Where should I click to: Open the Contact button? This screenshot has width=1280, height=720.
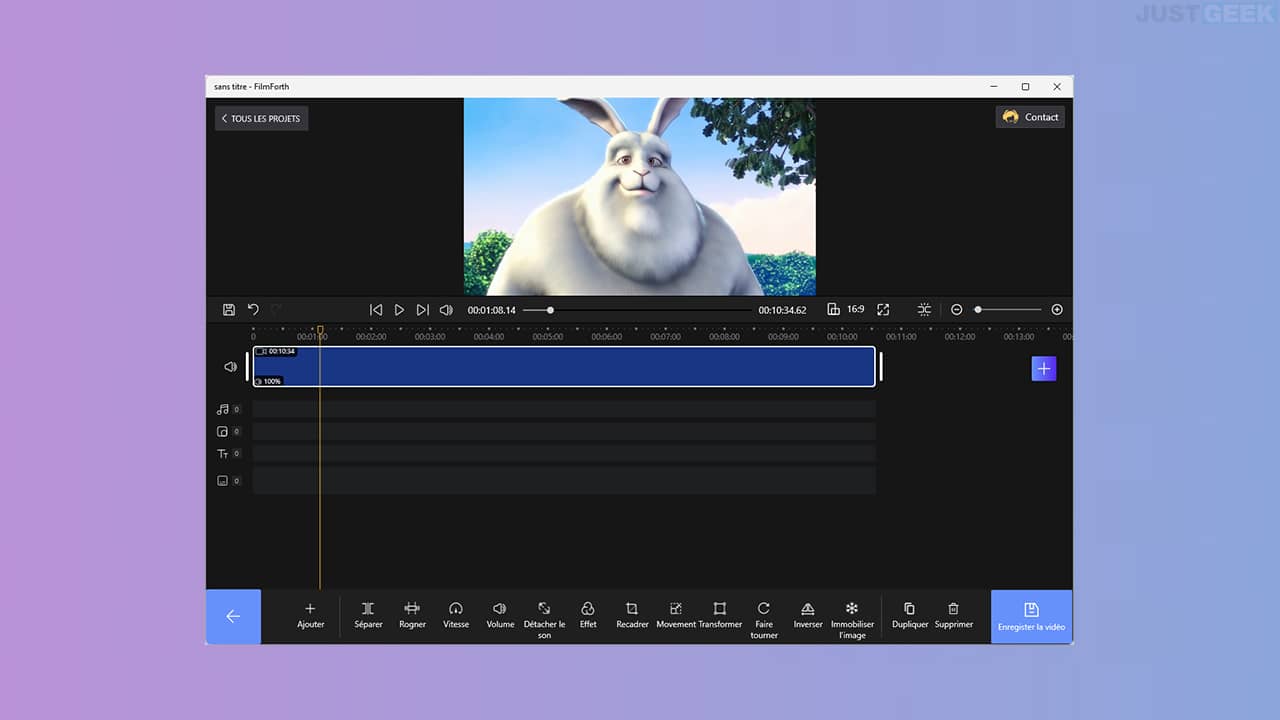point(1030,117)
